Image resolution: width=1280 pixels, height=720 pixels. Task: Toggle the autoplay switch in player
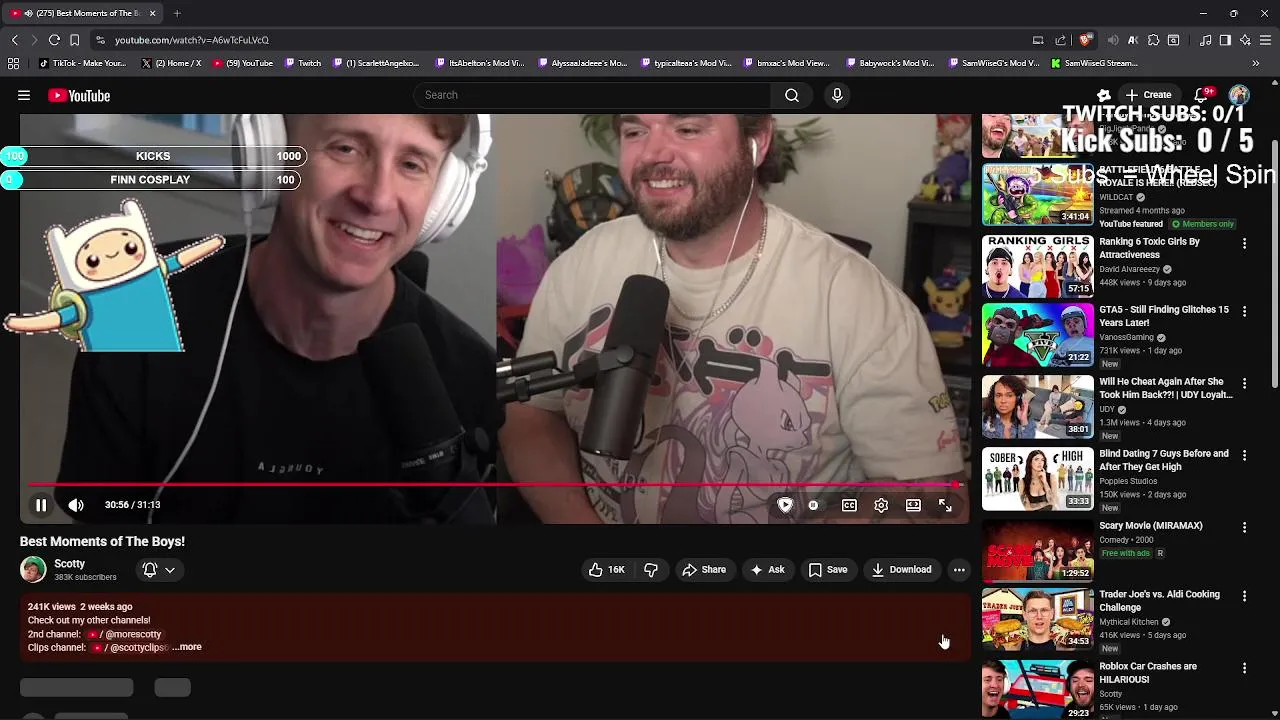[813, 505]
